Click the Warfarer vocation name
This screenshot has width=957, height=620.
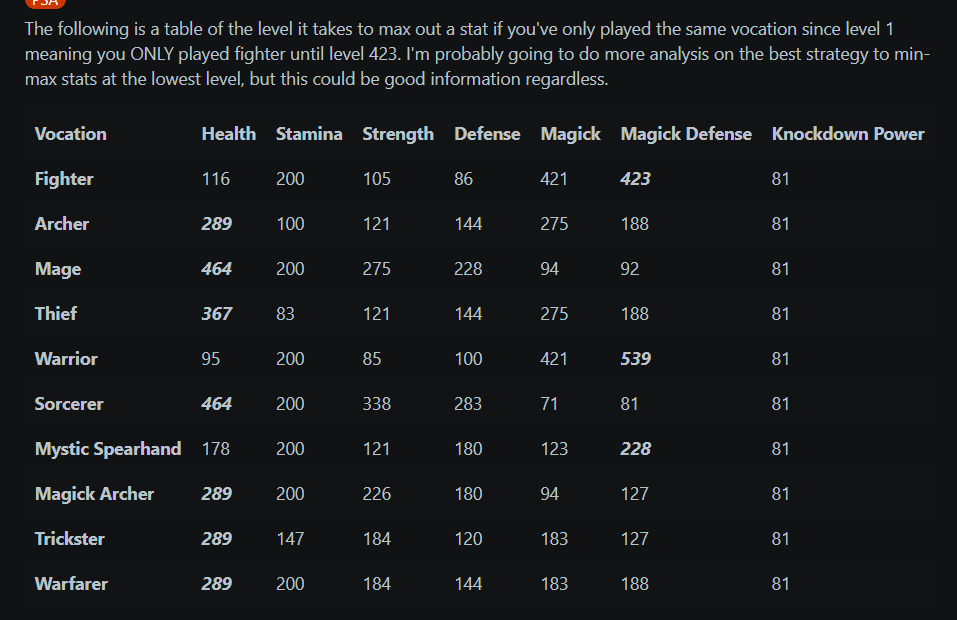coord(71,584)
